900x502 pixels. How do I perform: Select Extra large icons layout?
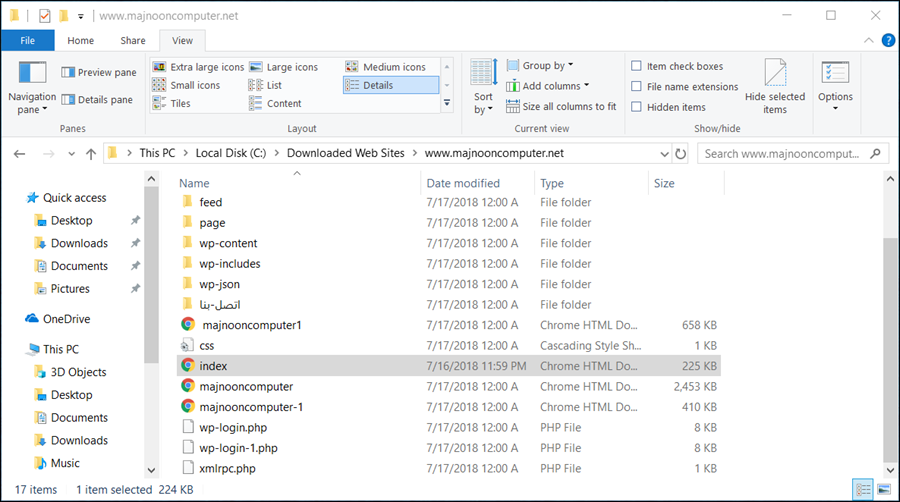coord(199,67)
